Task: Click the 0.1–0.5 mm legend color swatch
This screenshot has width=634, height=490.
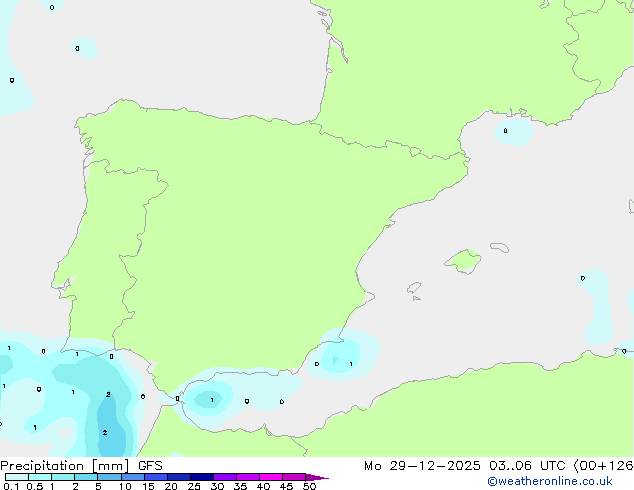Action: pos(17,477)
